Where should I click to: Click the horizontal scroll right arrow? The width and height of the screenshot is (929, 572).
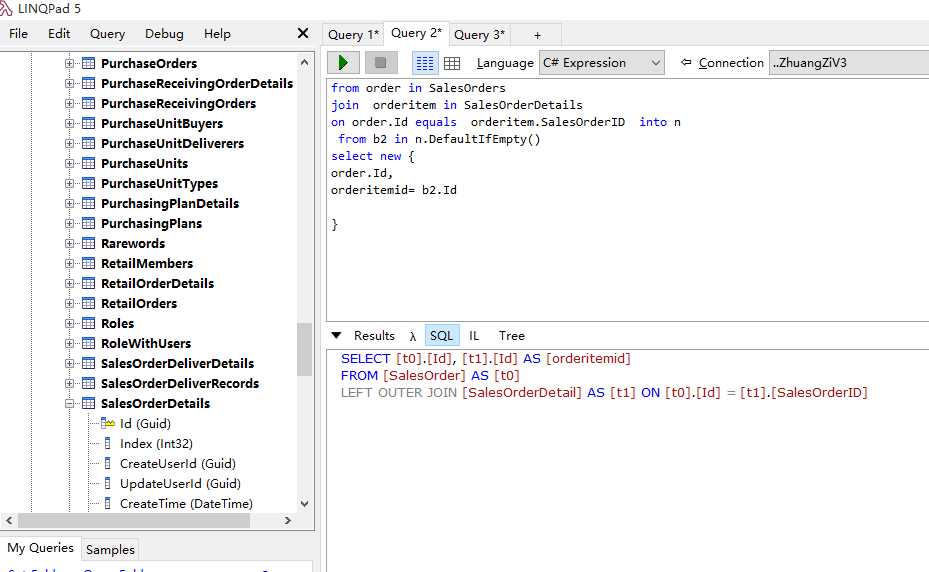[x=287, y=520]
